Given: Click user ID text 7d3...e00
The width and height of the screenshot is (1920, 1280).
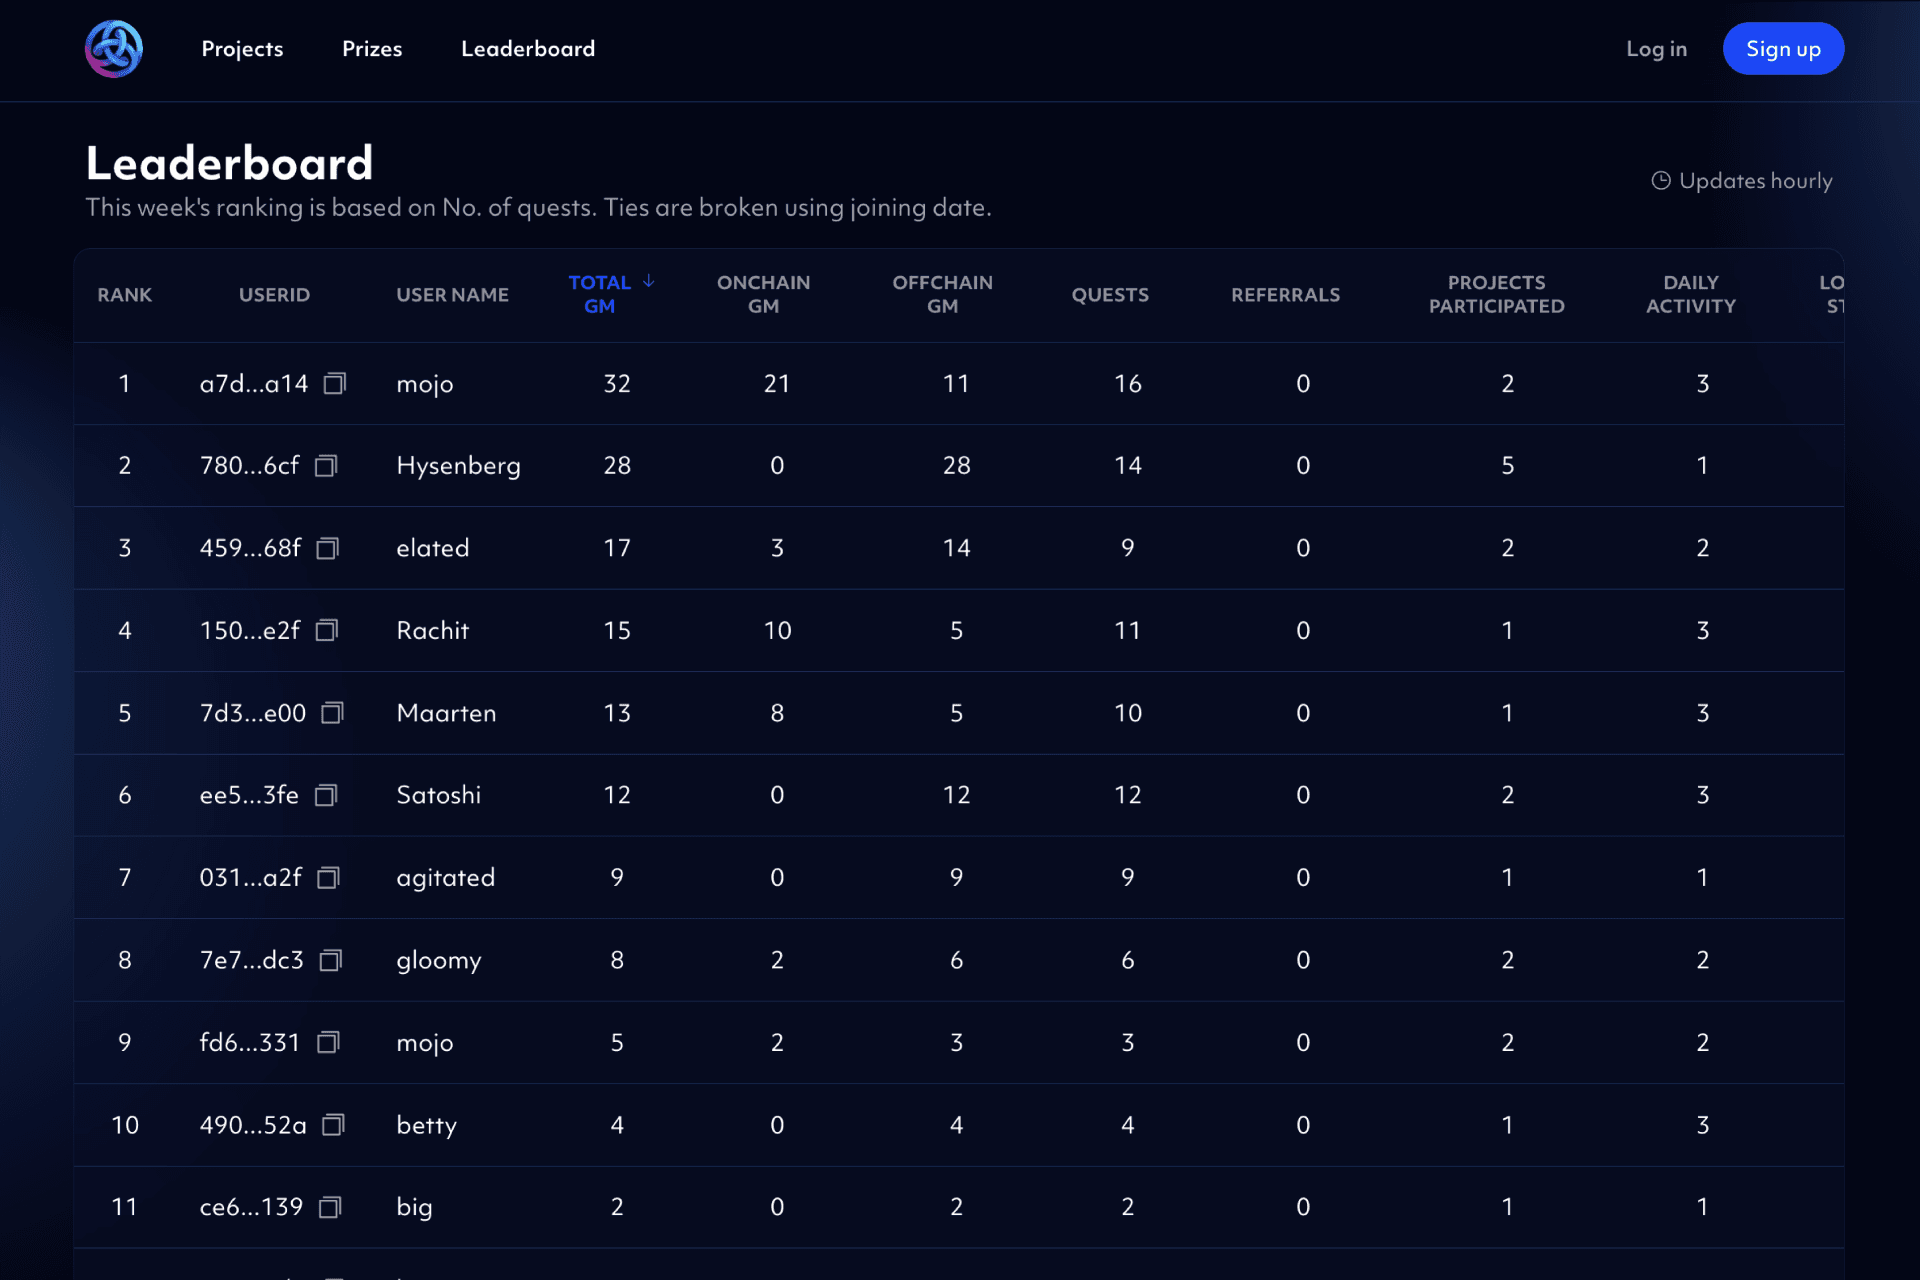Looking at the screenshot, I should point(253,713).
